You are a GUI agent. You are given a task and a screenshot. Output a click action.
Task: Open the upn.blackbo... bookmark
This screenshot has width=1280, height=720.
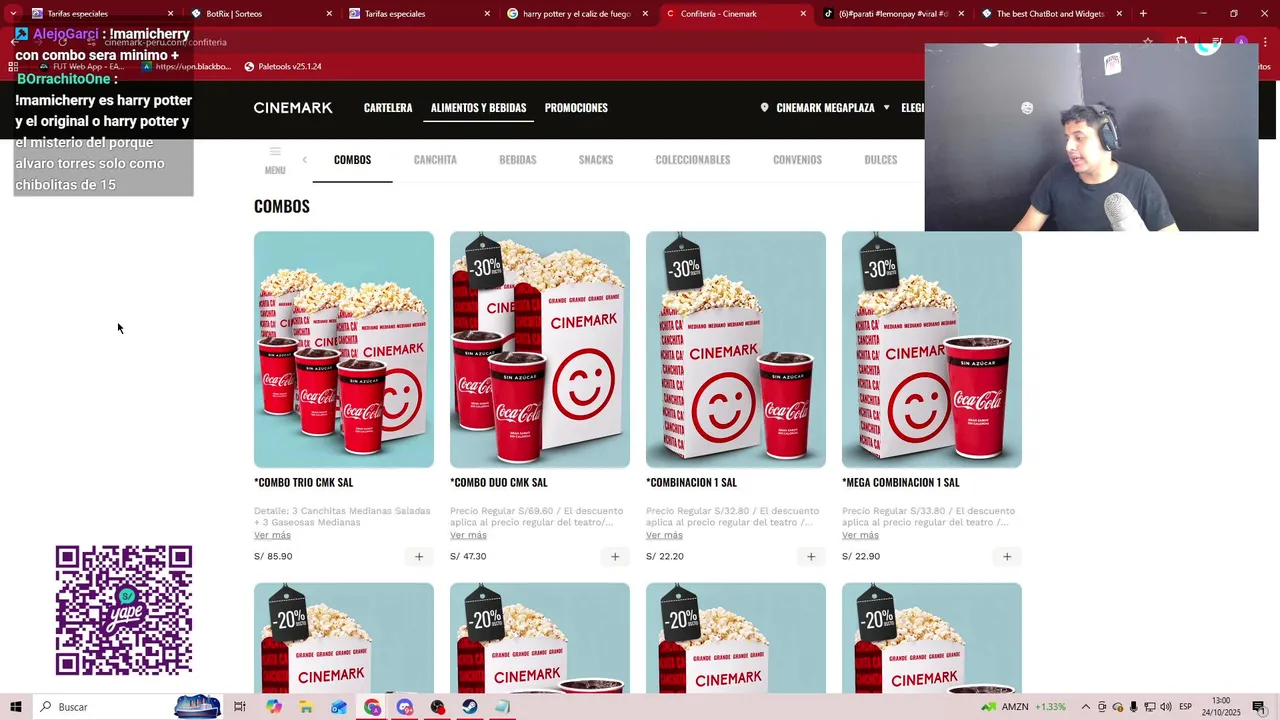click(x=187, y=67)
